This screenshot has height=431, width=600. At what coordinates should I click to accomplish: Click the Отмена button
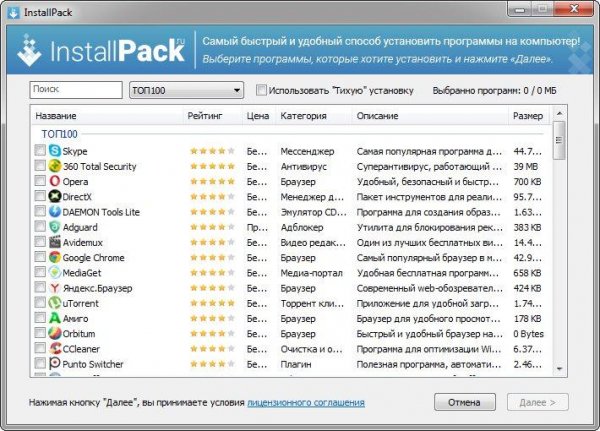[x=465, y=402]
